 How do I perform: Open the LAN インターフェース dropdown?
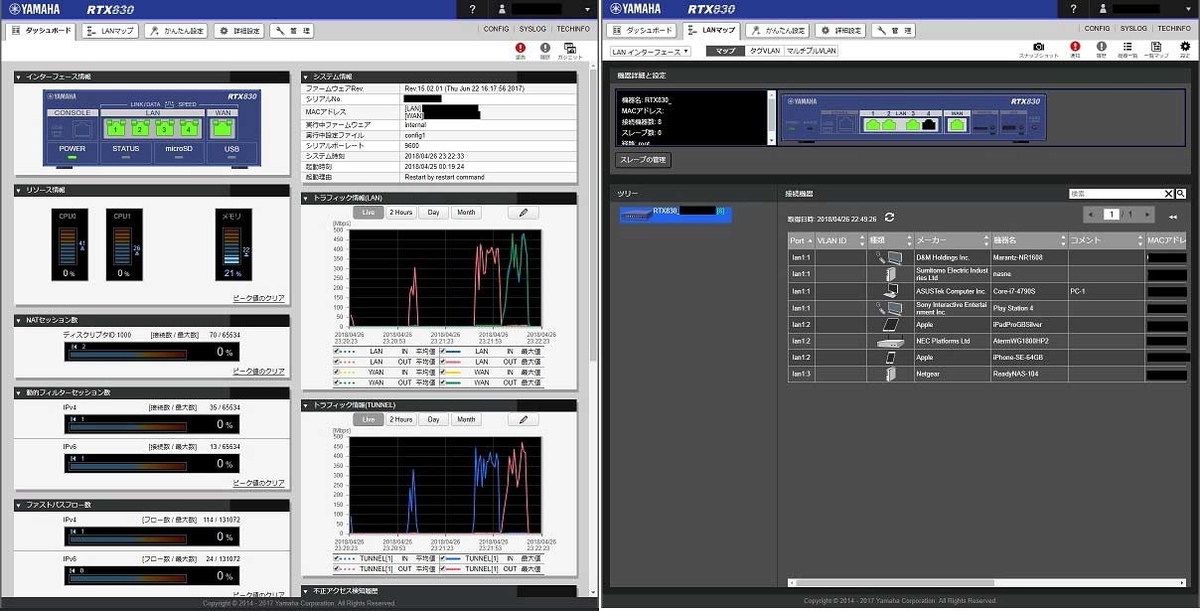[x=650, y=51]
